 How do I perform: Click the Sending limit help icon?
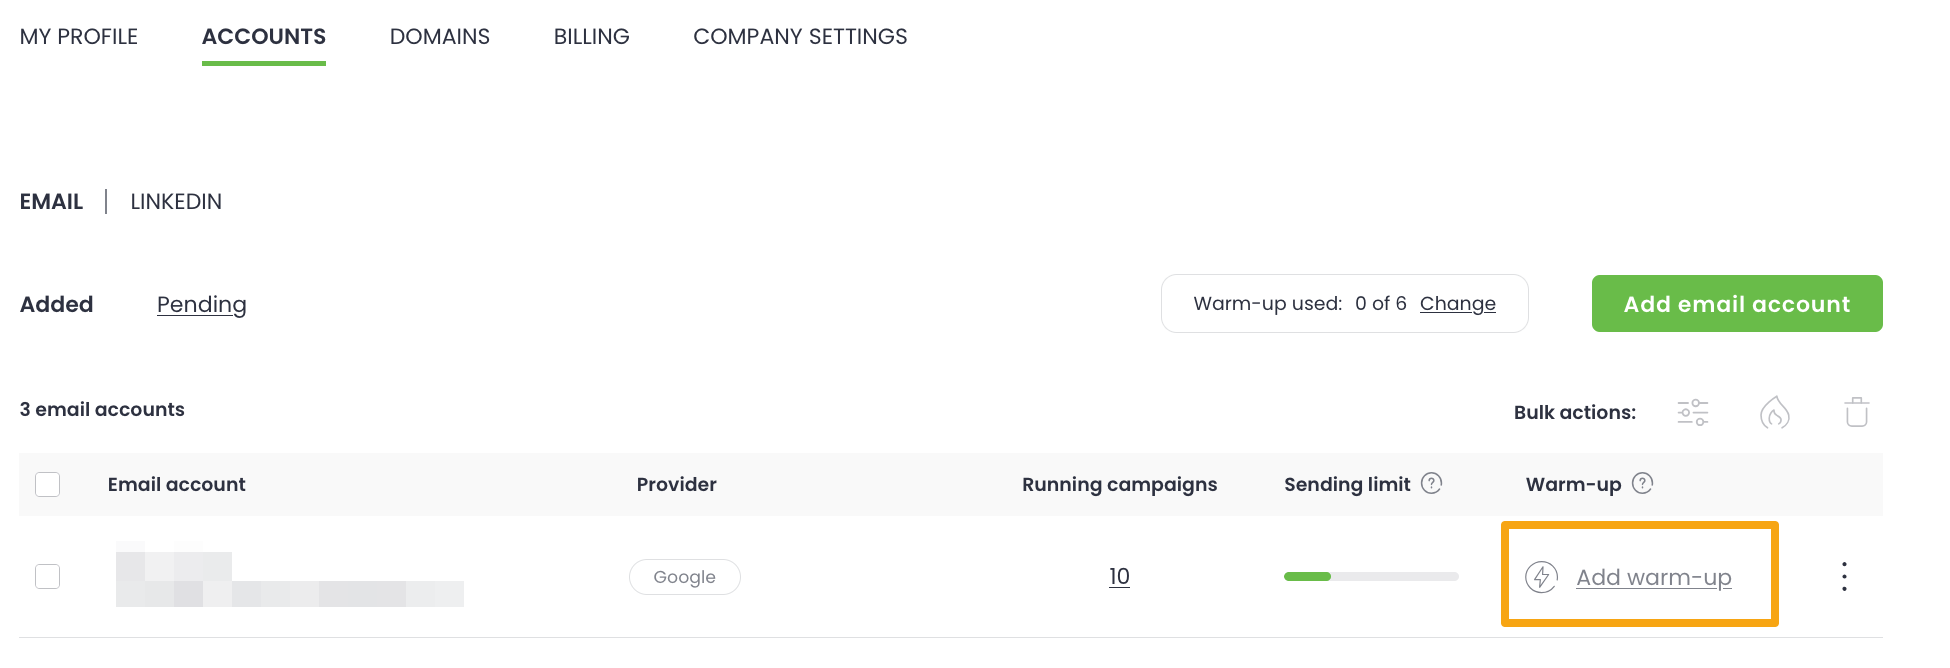1432,484
